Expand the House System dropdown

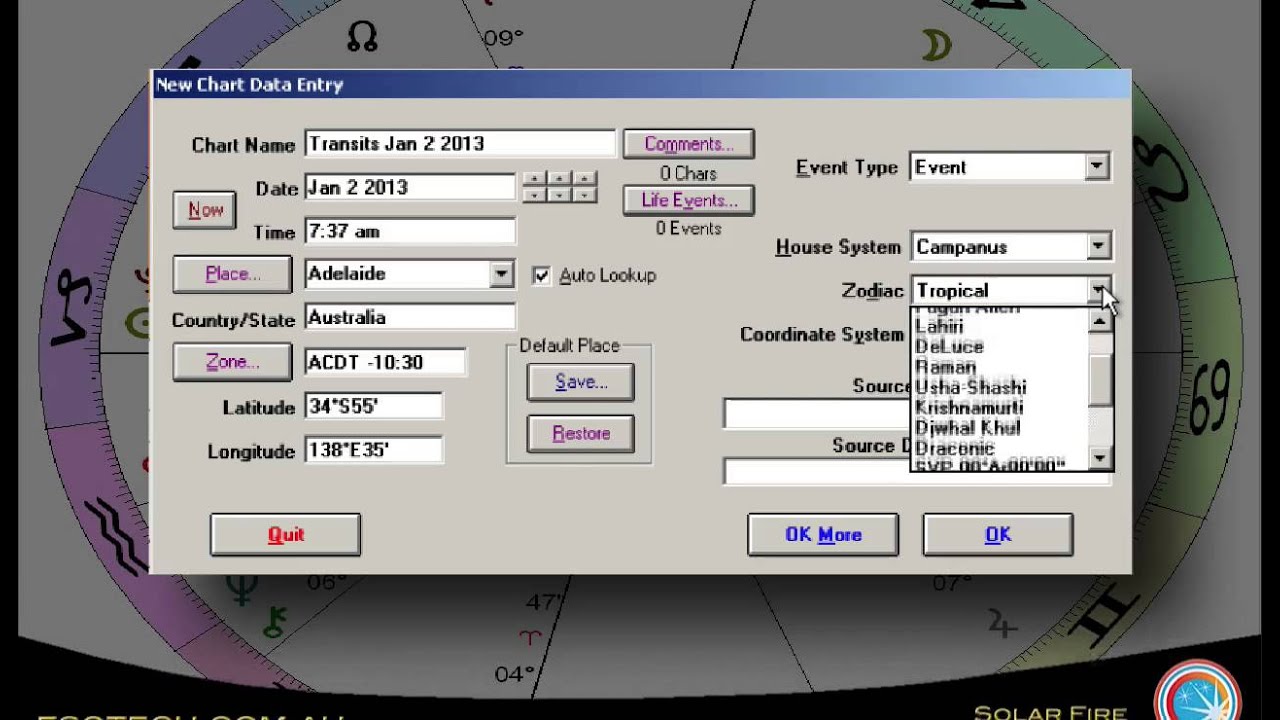click(x=1098, y=246)
